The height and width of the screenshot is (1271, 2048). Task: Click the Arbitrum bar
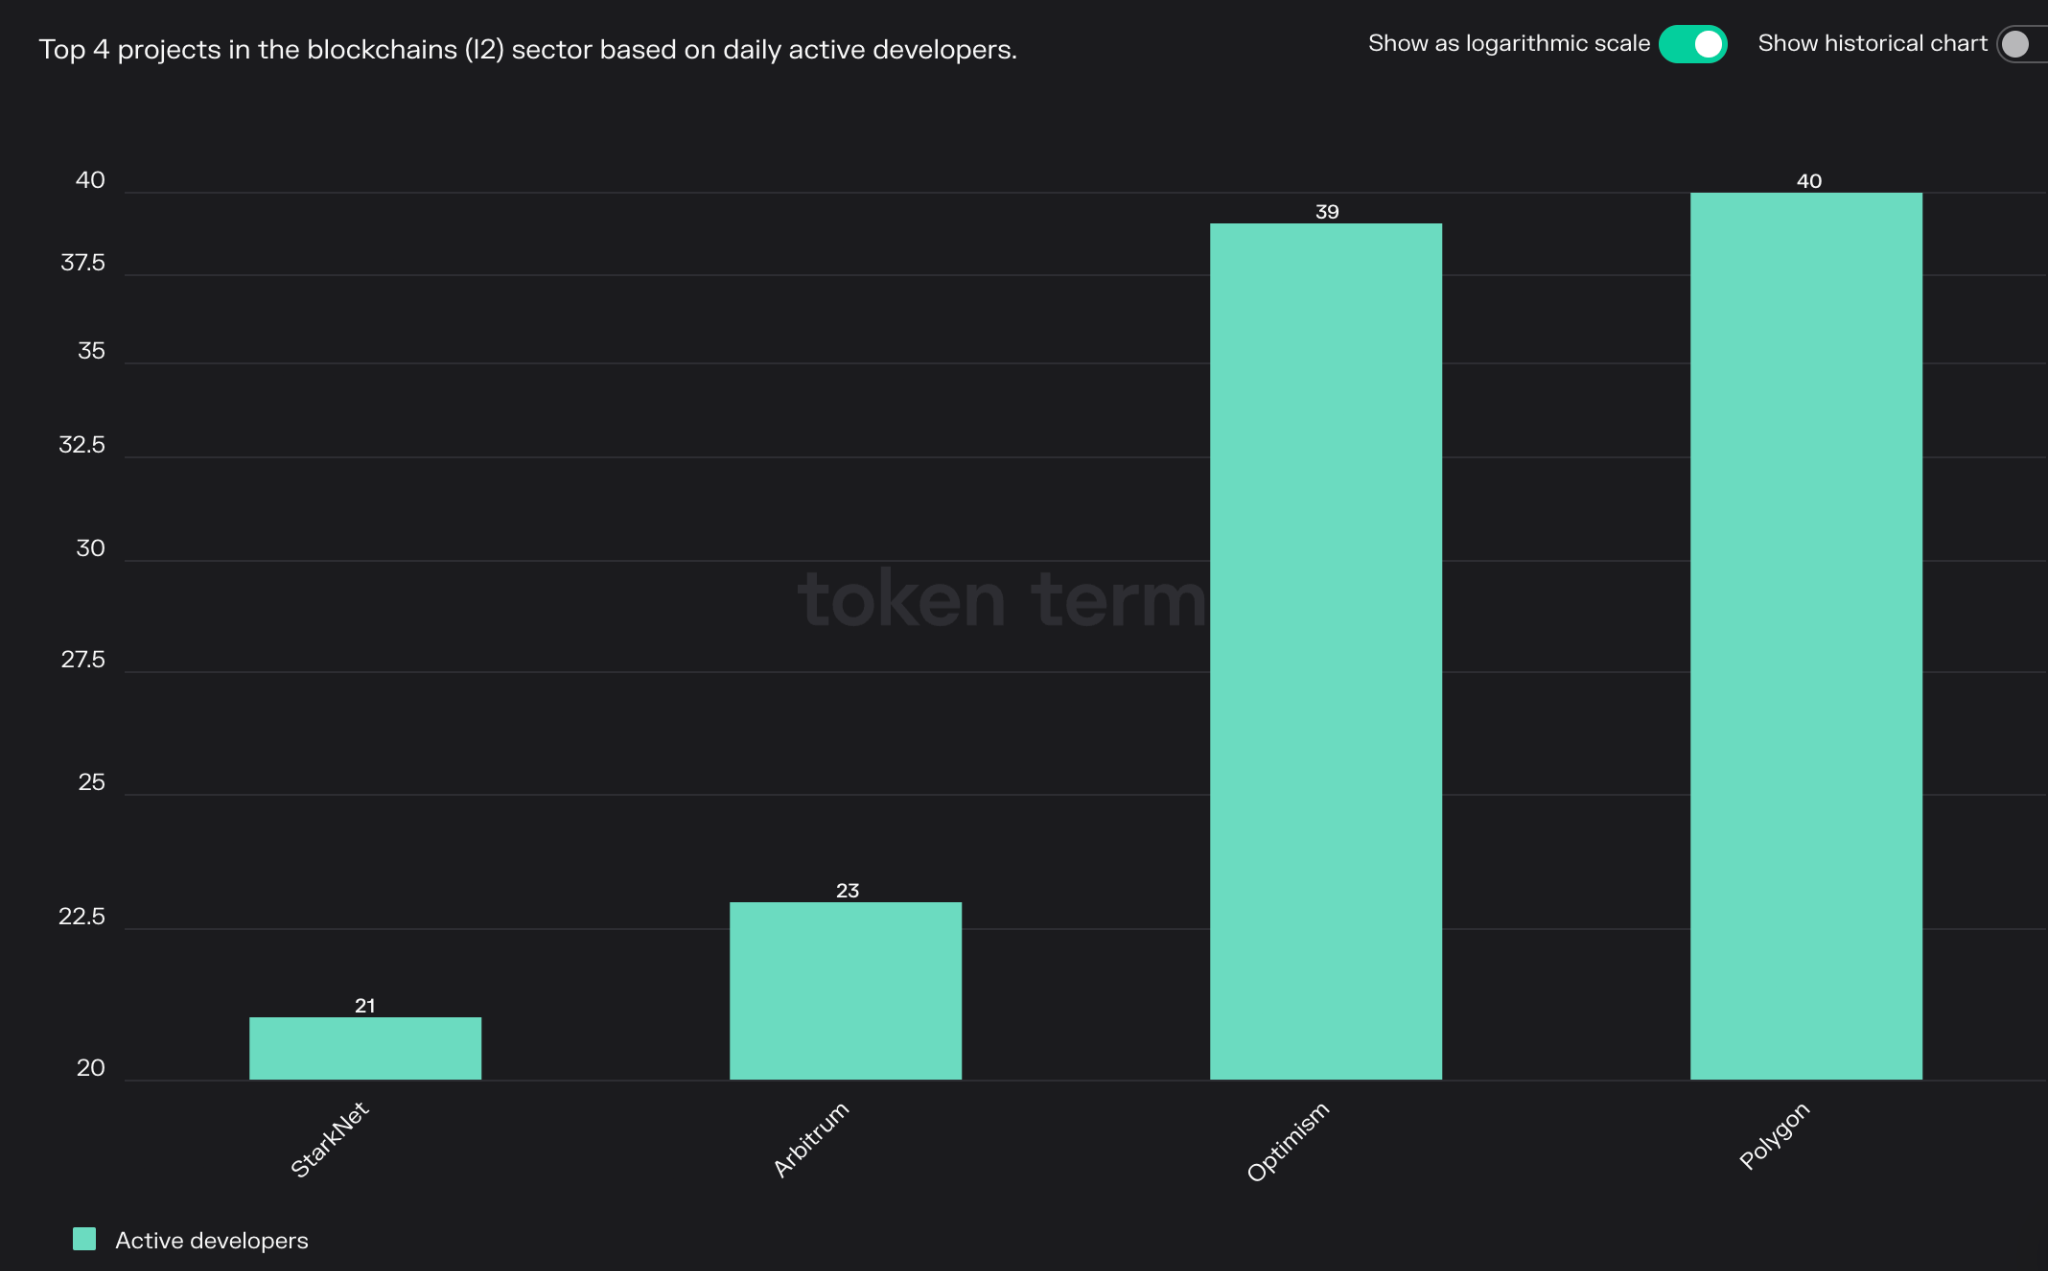[x=845, y=990]
